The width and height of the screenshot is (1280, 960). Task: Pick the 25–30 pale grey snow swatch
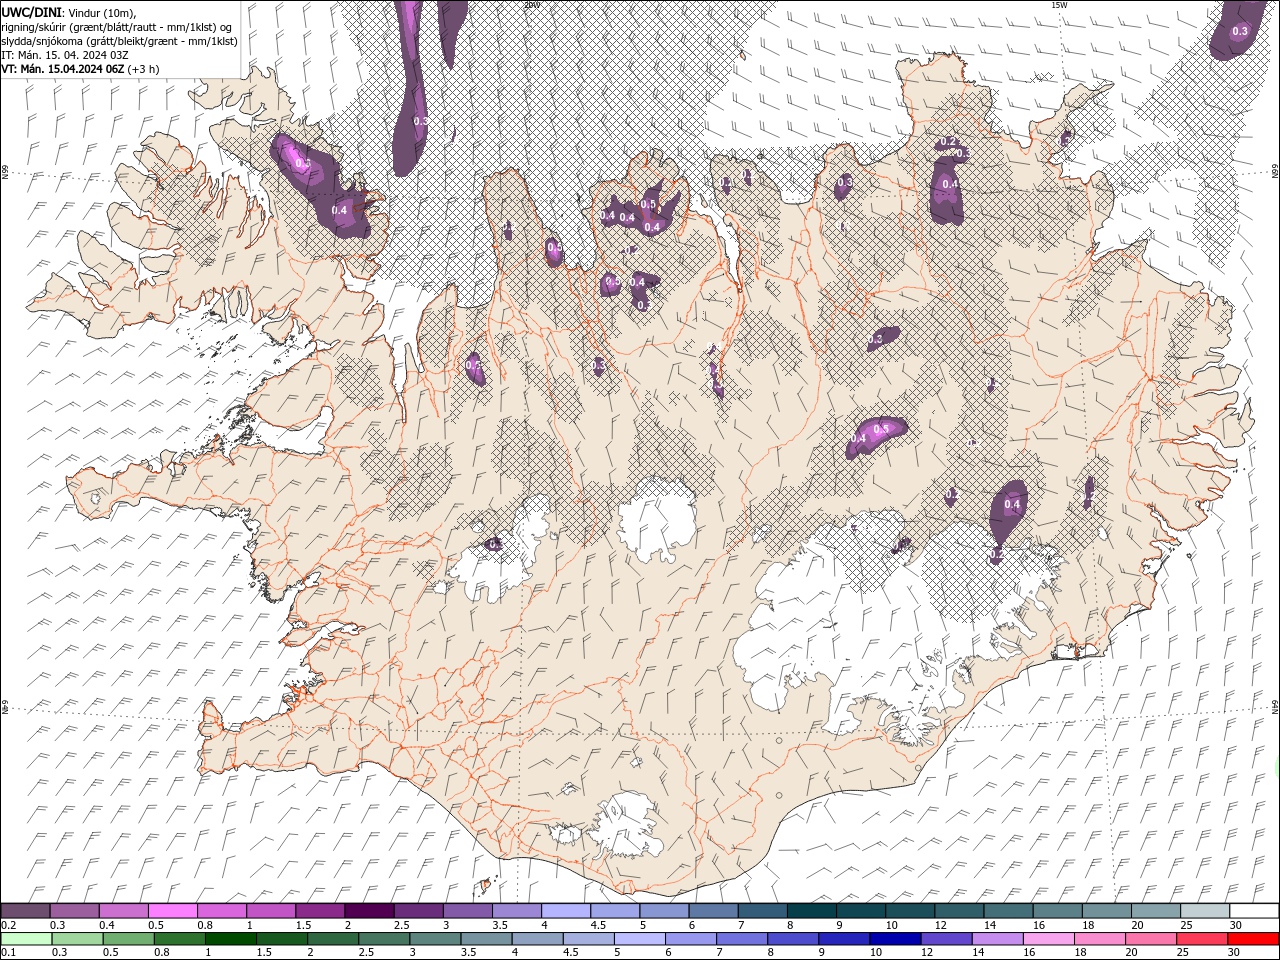coord(1204,911)
